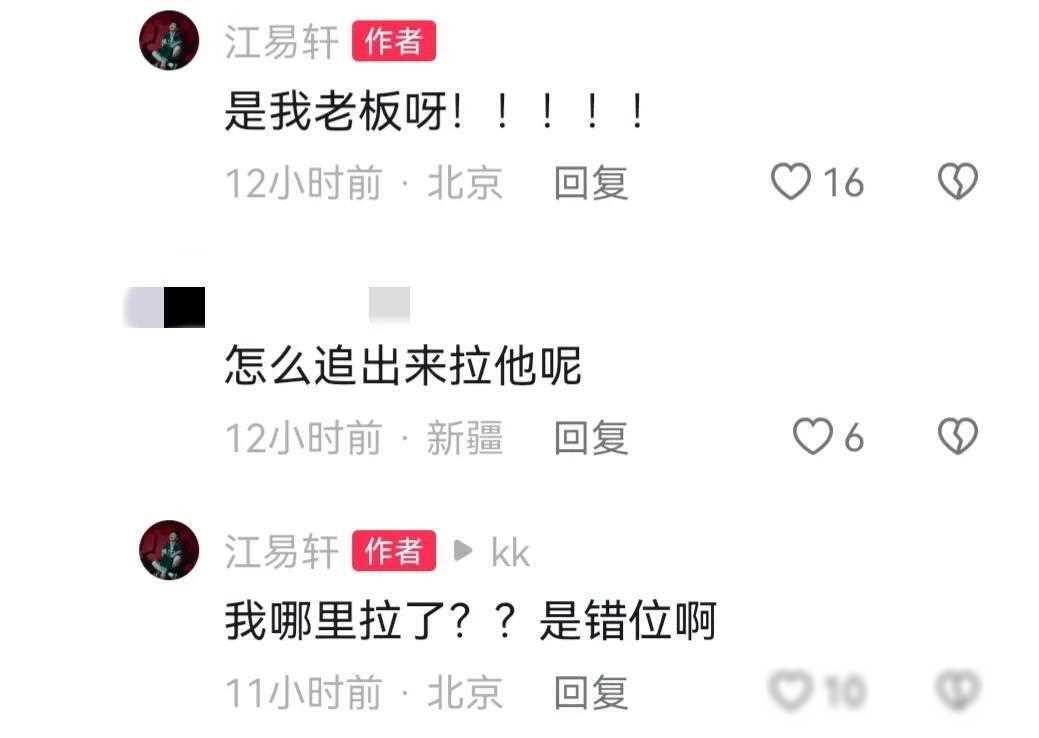Screen dimensions: 1039x738
Task: Like the comment 怎么追出来拉他呢
Action: point(812,437)
